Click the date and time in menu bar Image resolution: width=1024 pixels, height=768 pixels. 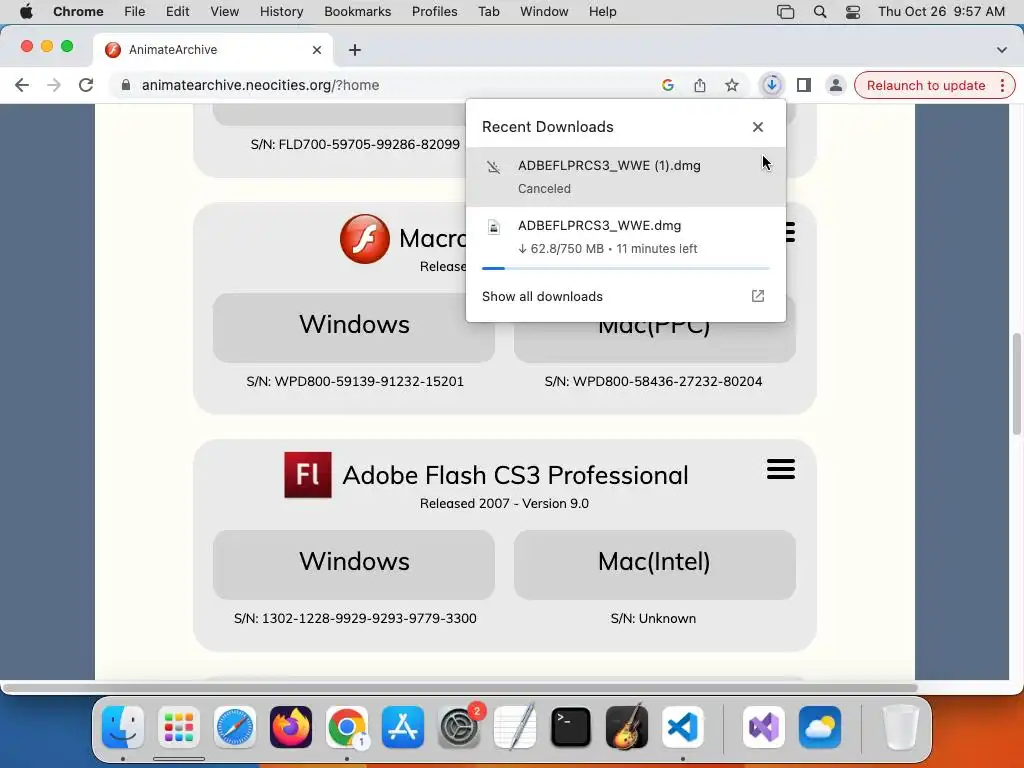click(x=941, y=12)
